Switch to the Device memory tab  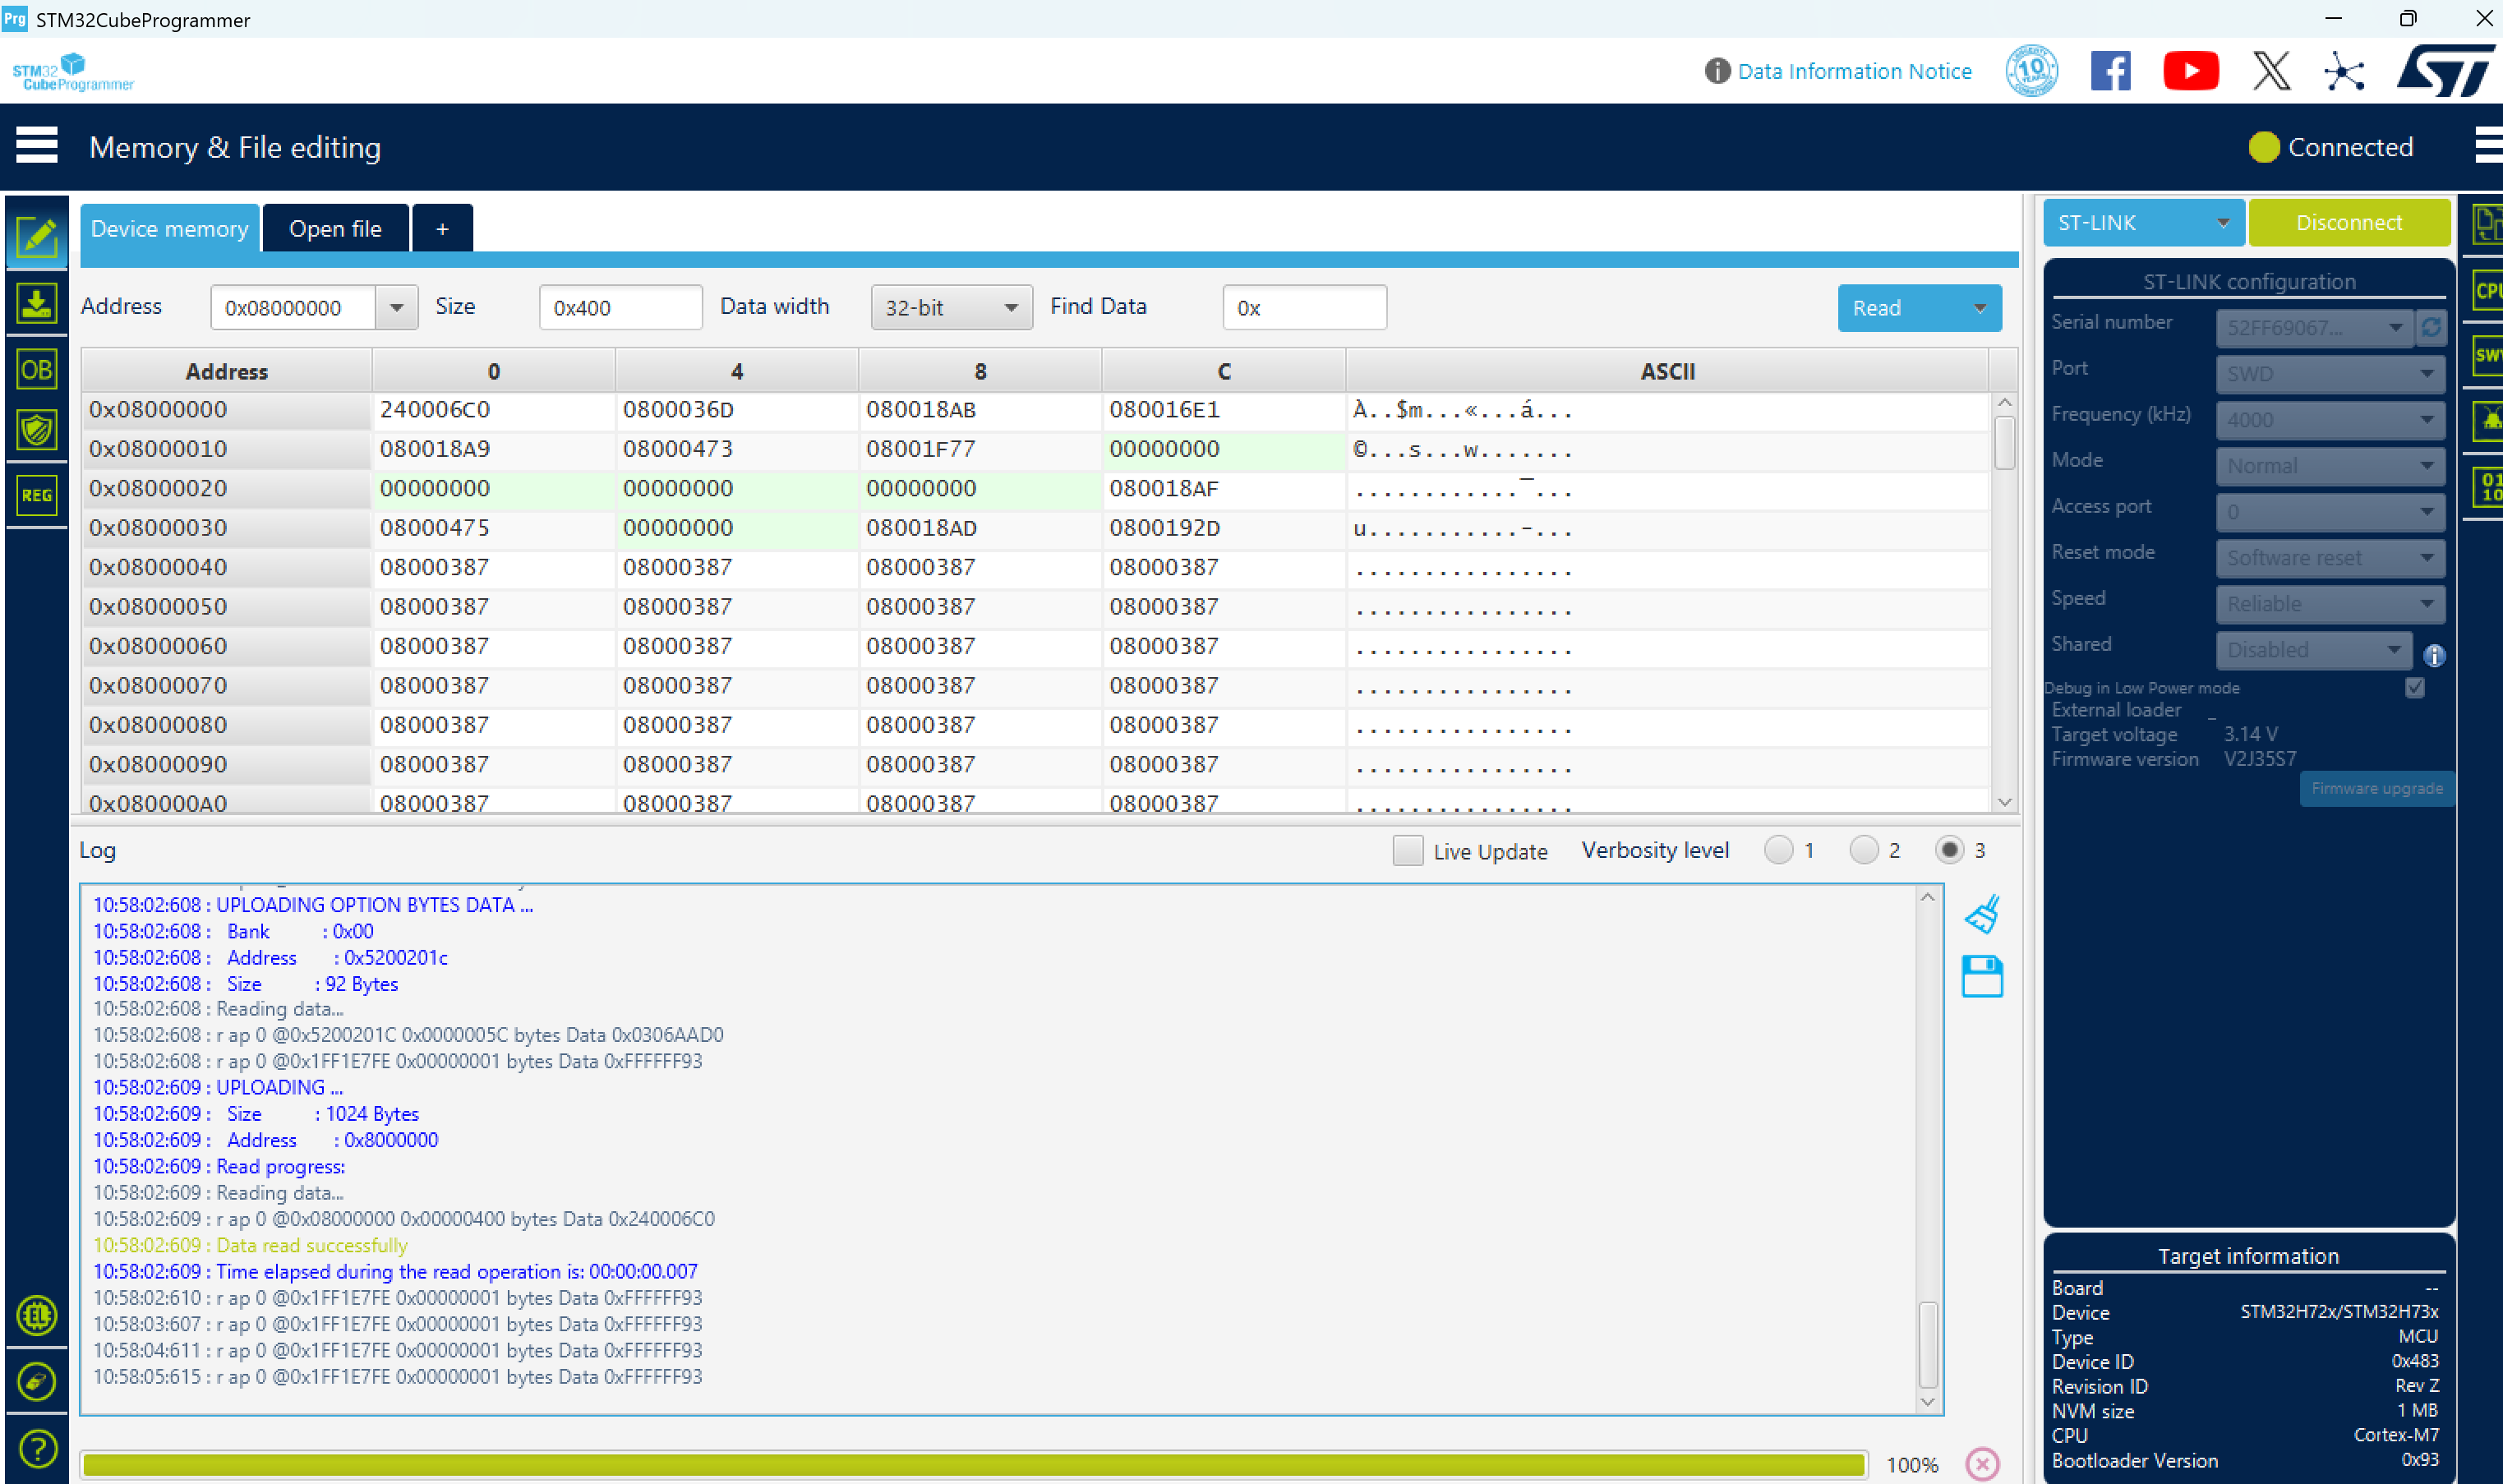pyautogui.click(x=169, y=228)
